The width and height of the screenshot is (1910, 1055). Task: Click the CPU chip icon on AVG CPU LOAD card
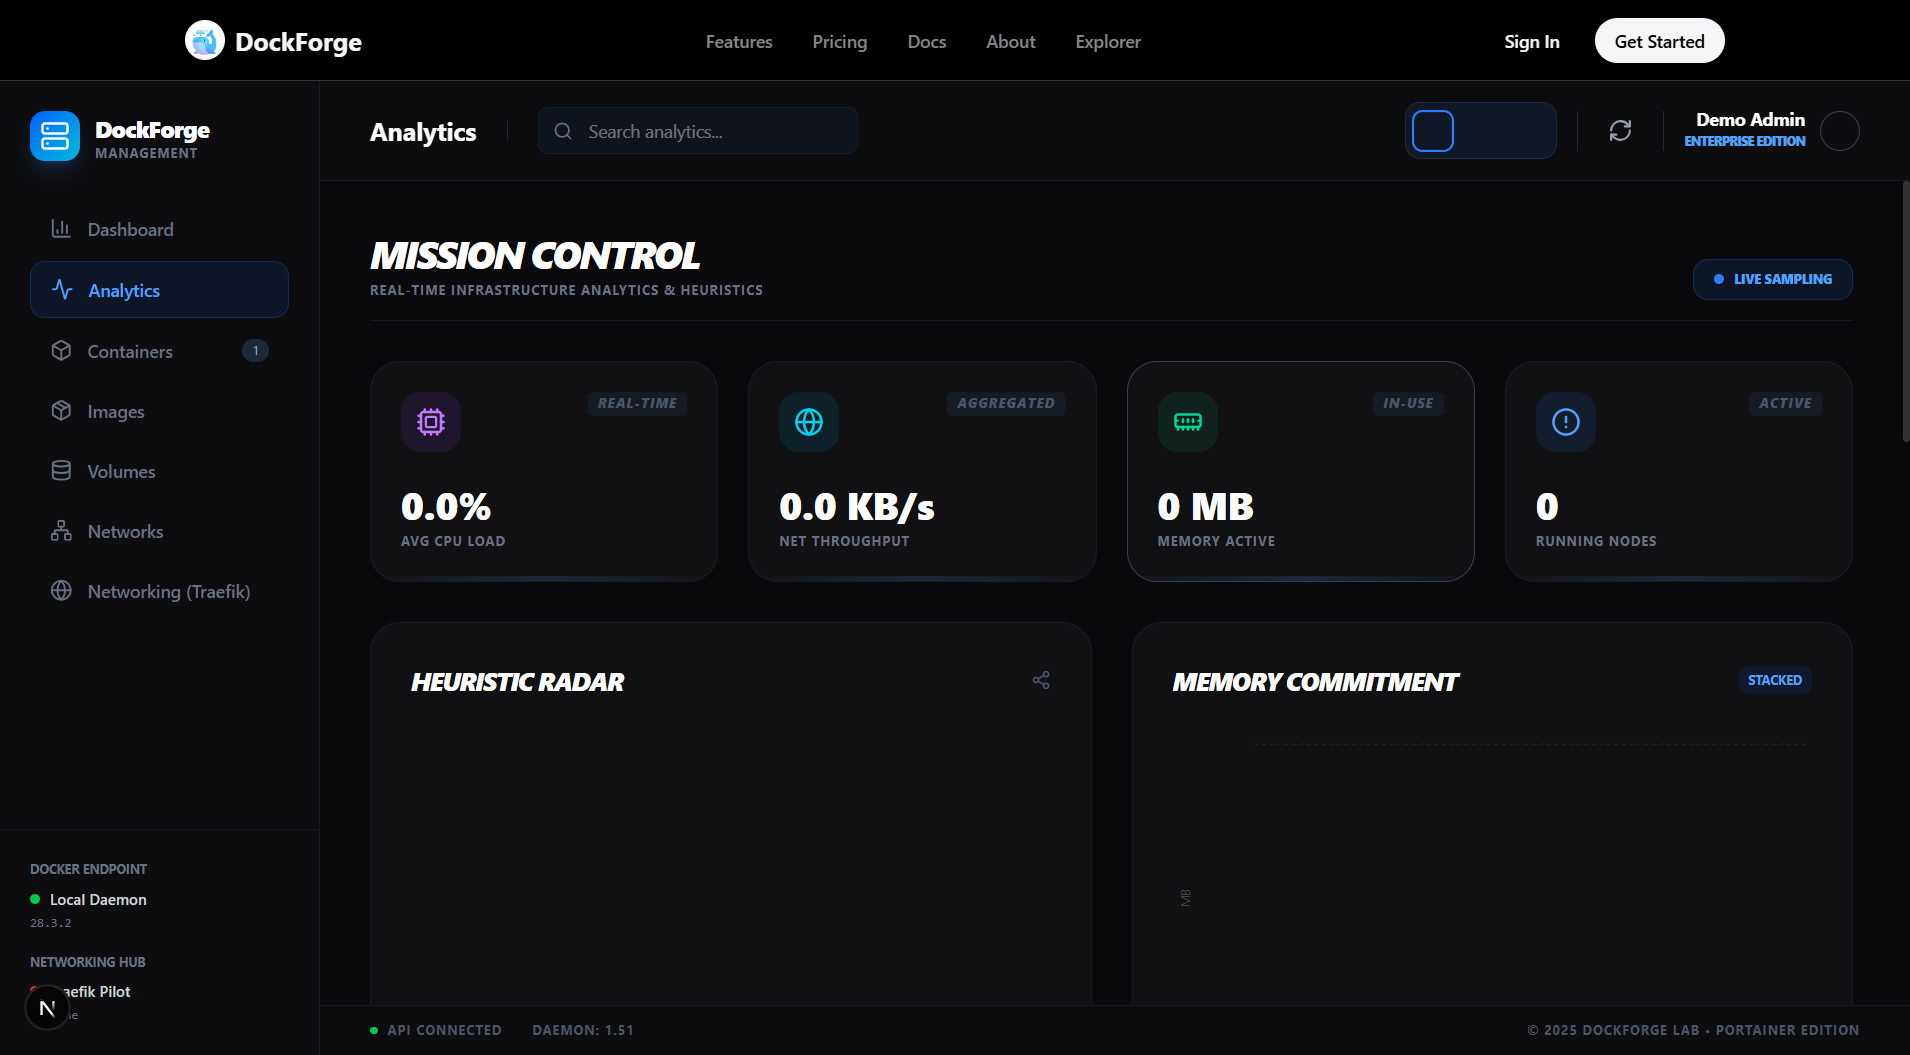click(430, 421)
